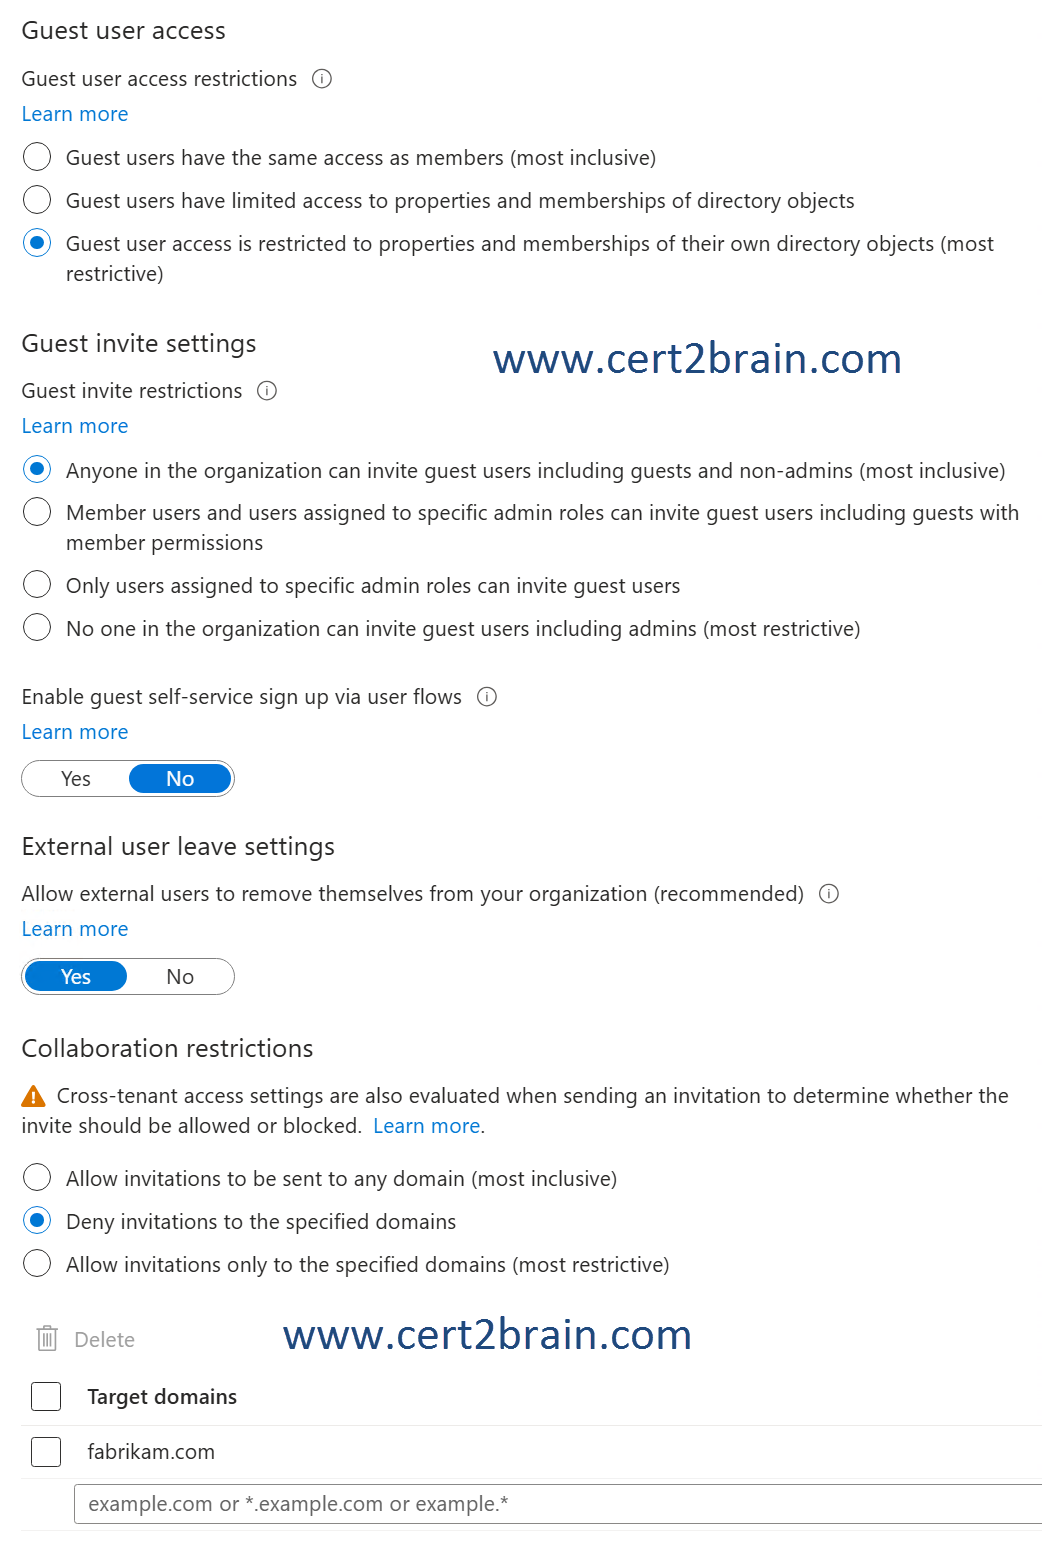The height and width of the screenshot is (1562, 1042).
Task: Tick the Target domains select-all checkbox
Action: [x=46, y=1396]
